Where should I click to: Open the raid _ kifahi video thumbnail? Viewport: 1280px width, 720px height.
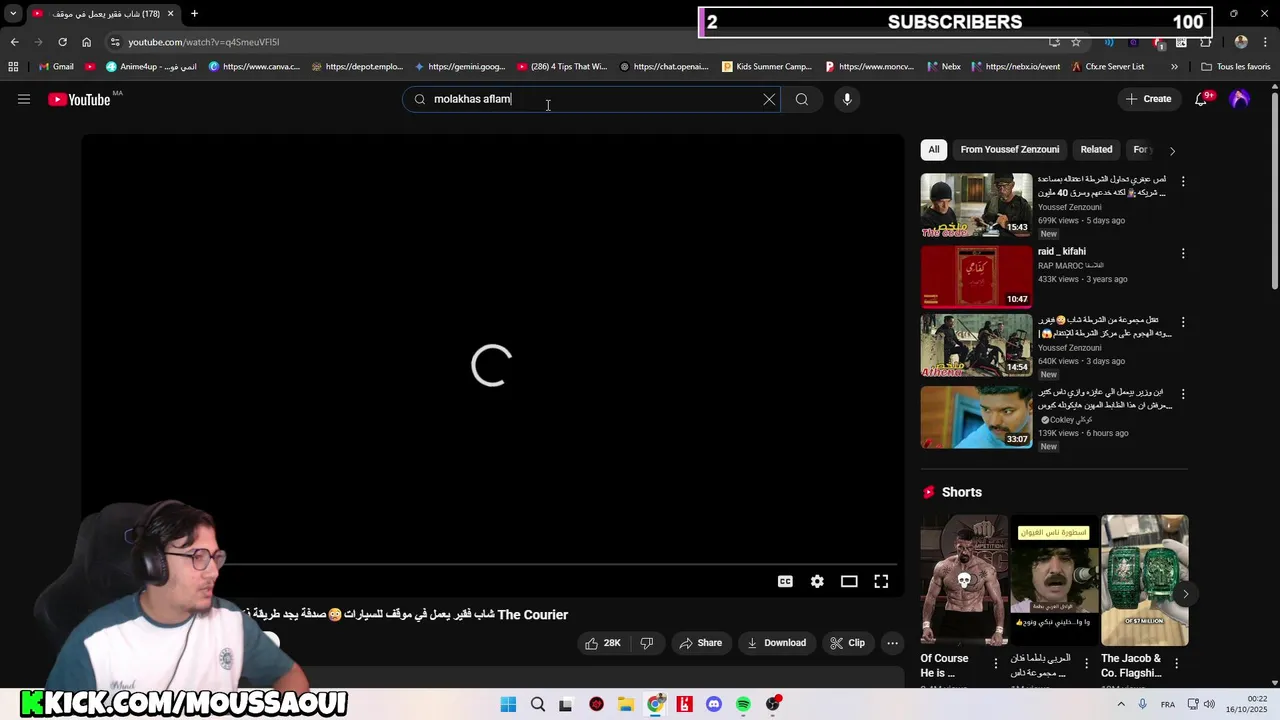[976, 276]
